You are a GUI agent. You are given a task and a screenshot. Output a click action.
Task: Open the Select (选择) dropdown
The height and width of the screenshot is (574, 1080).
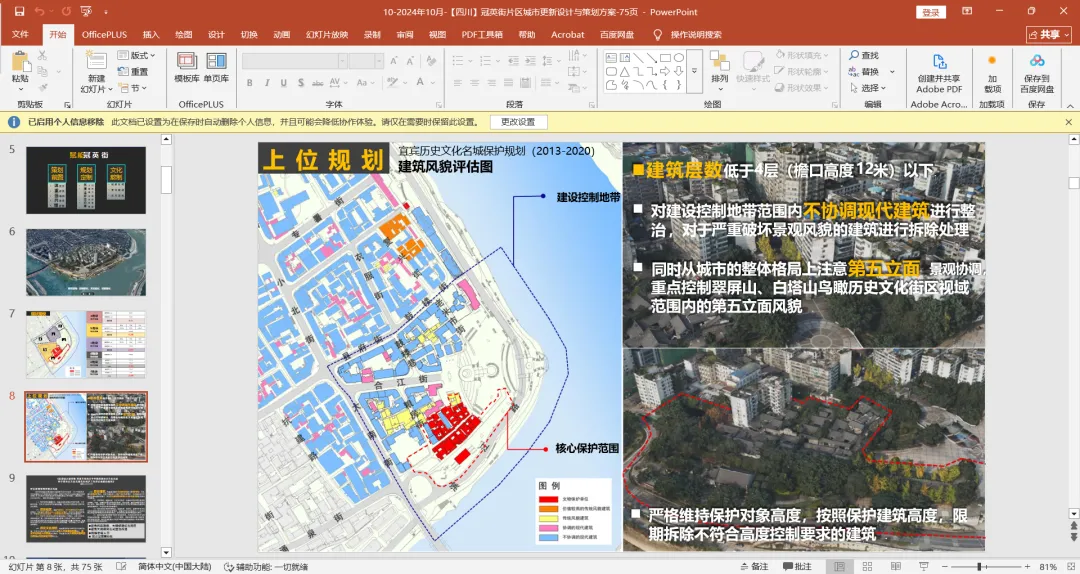(867, 88)
